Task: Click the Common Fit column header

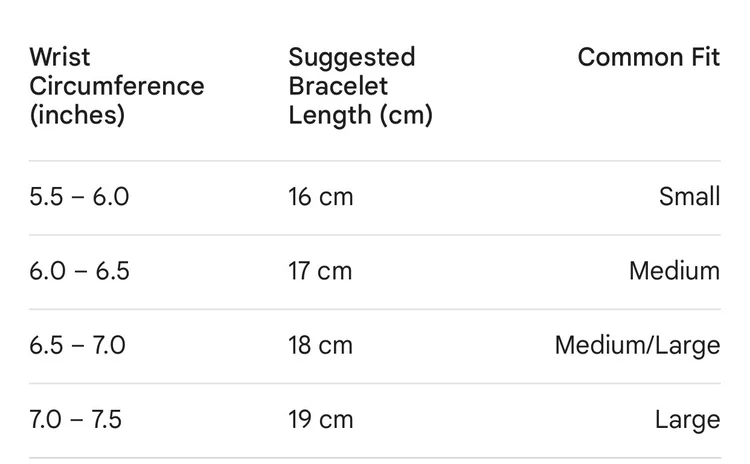Action: coord(648,57)
